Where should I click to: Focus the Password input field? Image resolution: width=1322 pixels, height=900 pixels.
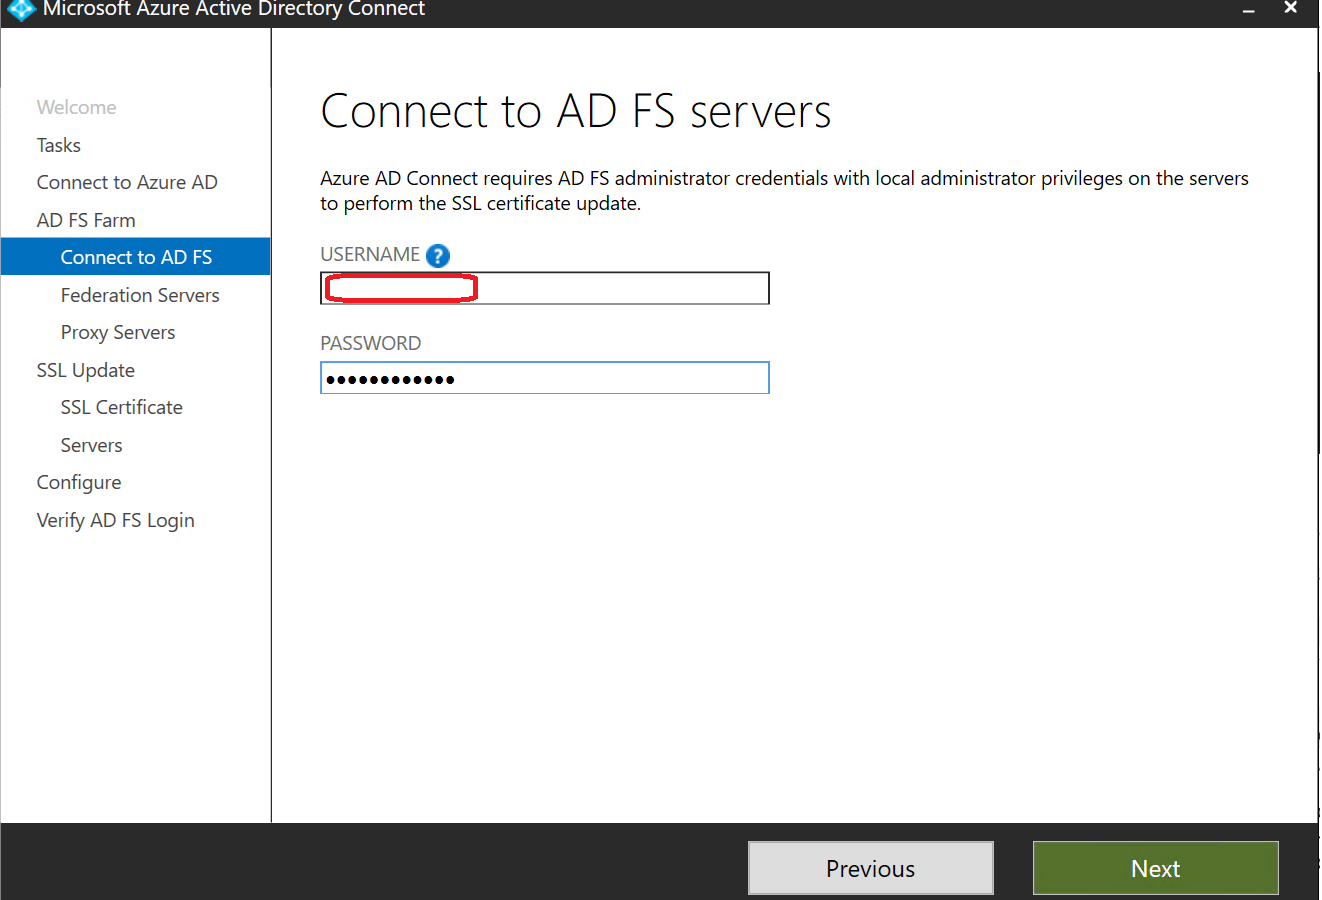click(x=545, y=378)
